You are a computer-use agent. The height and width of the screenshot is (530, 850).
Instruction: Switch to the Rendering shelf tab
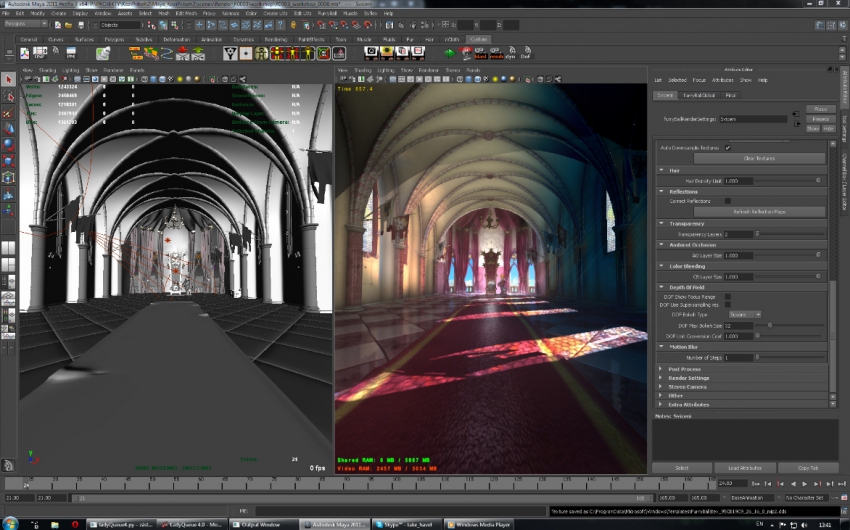point(275,40)
